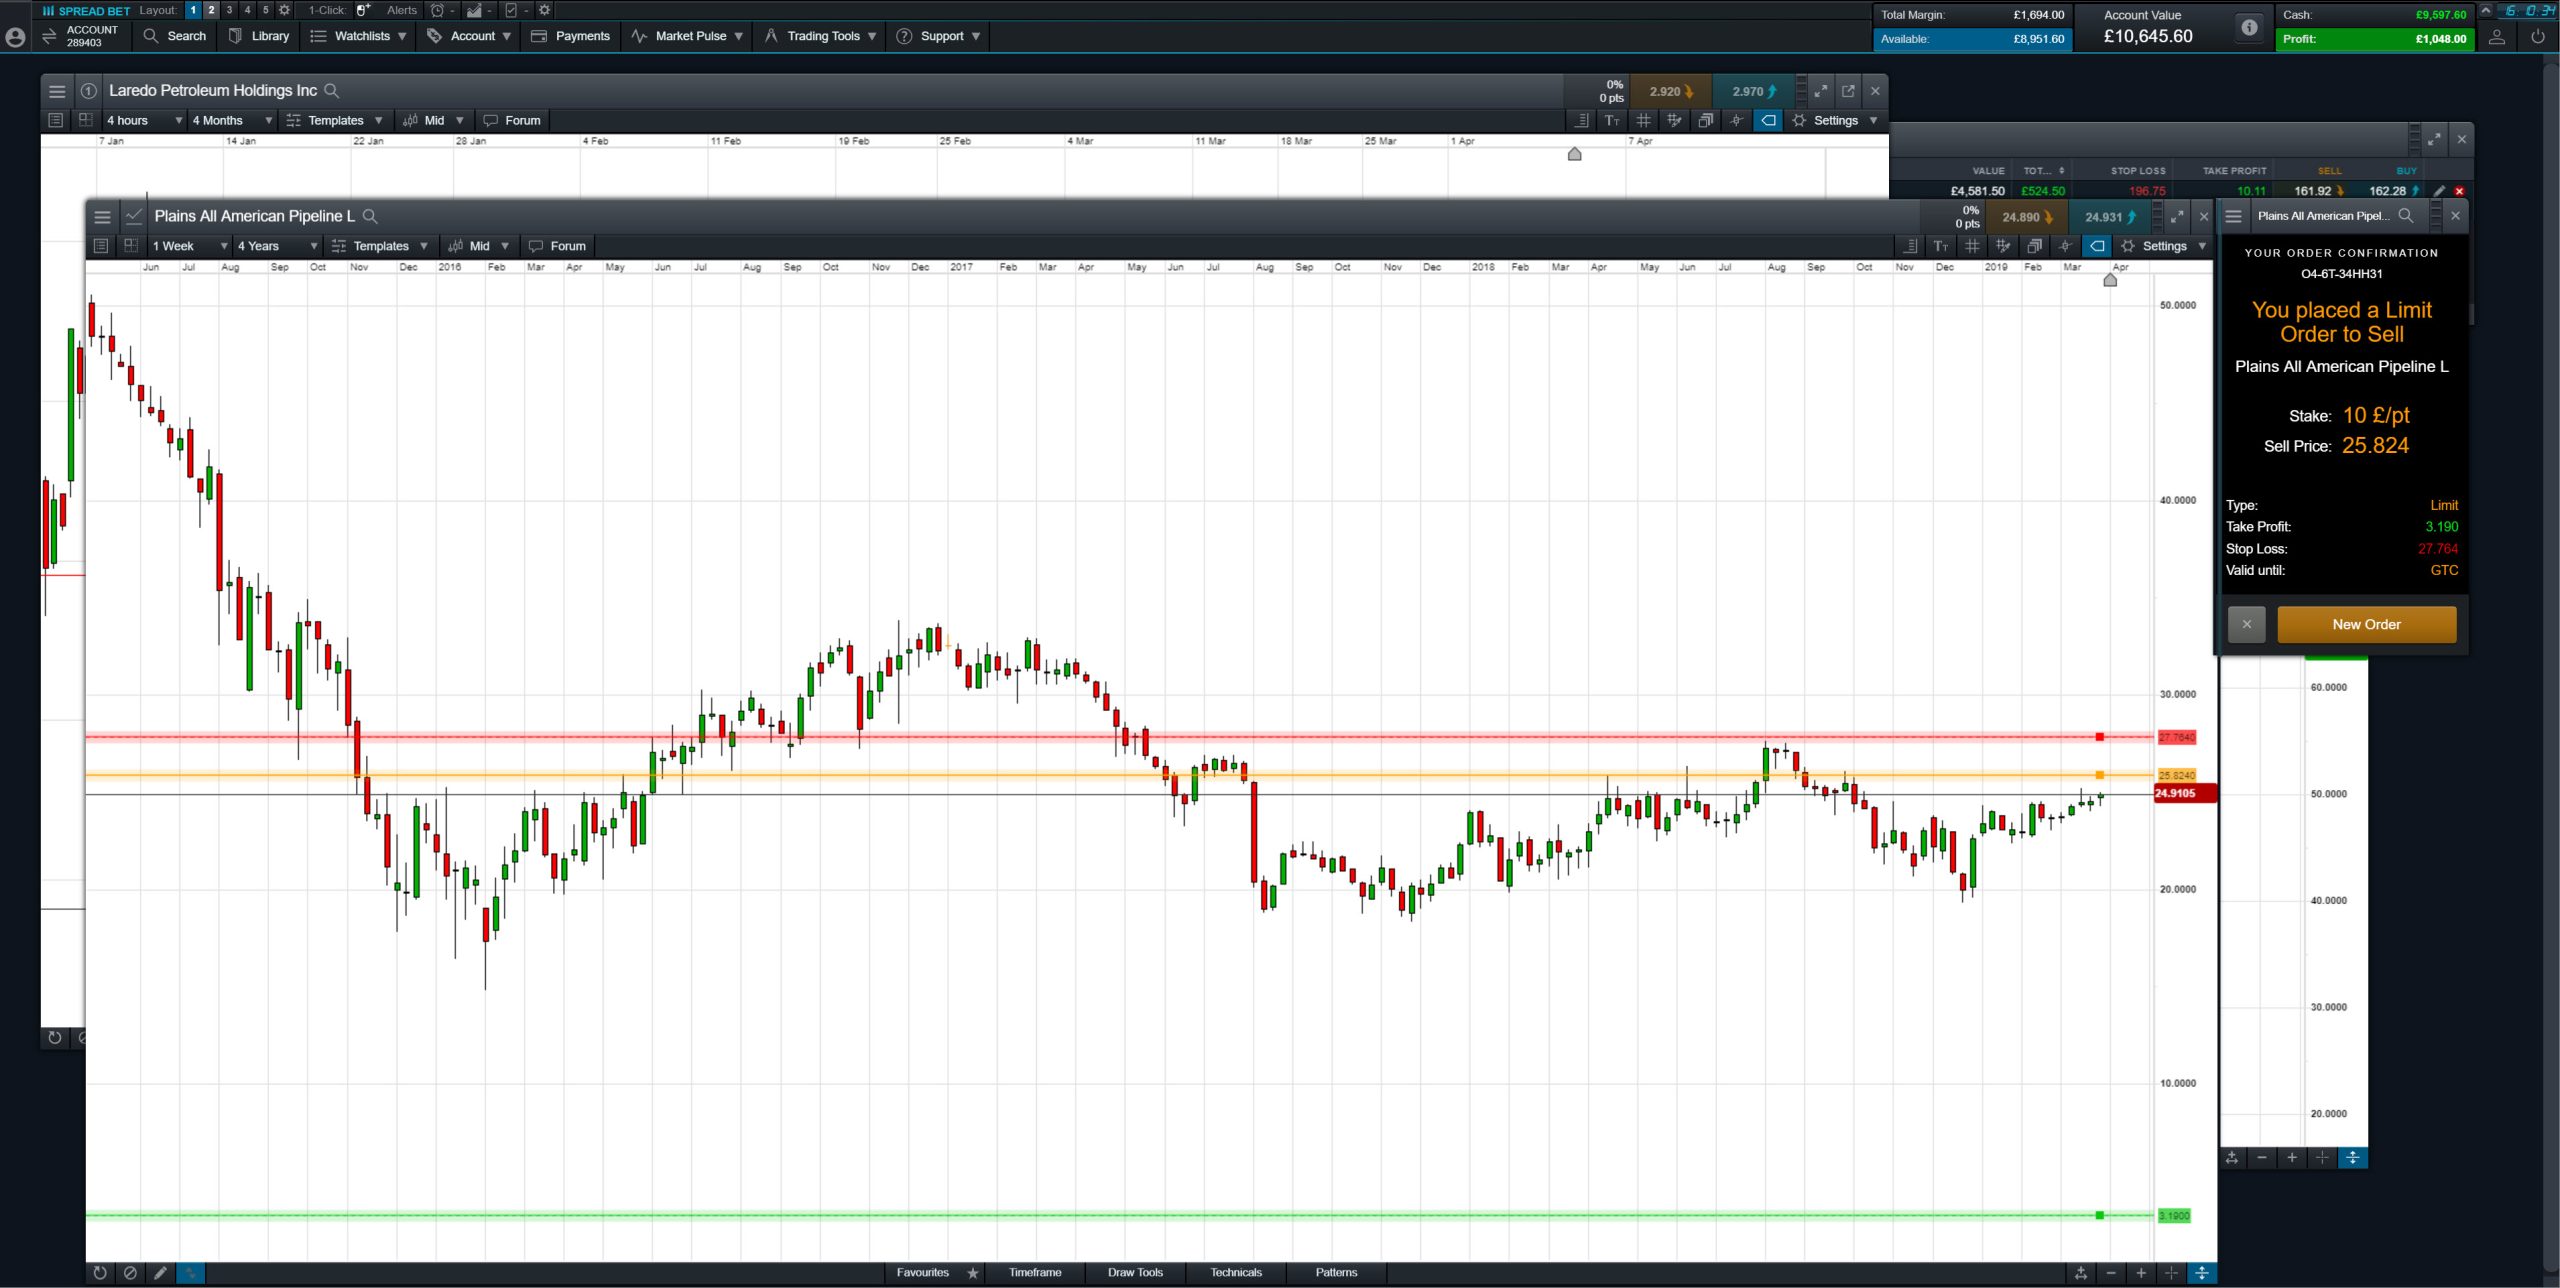
Task: Click the search magnifier next to Plains All American Pipeline L
Action: pyautogui.click(x=370, y=216)
